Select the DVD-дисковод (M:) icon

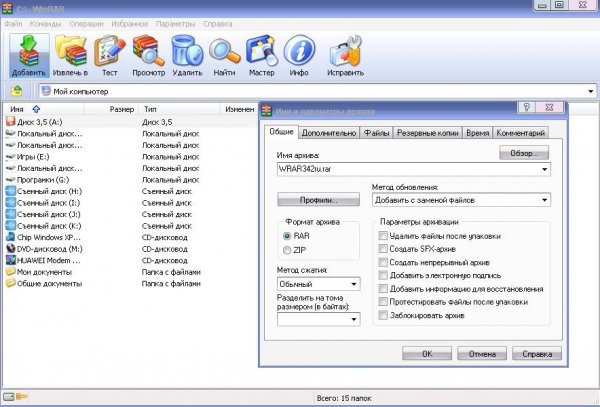[10, 249]
